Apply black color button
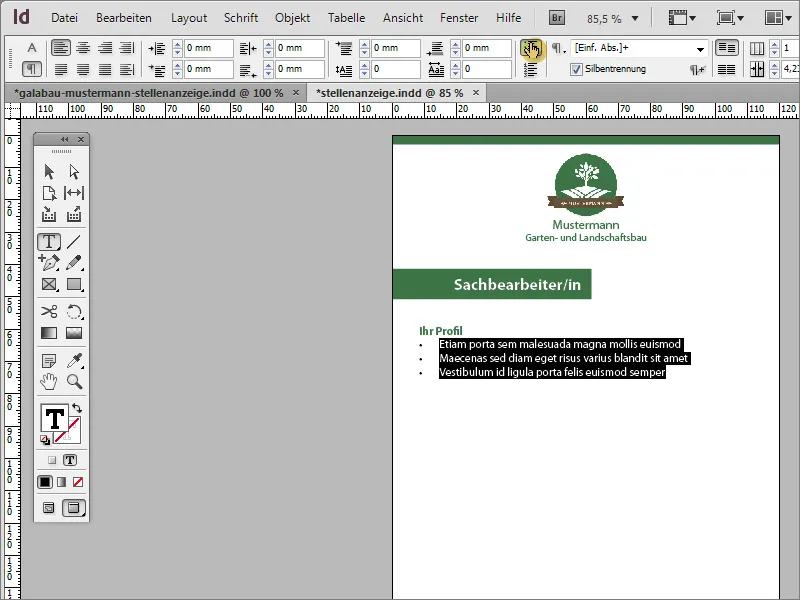Viewport: 800px width, 600px height. (x=45, y=482)
